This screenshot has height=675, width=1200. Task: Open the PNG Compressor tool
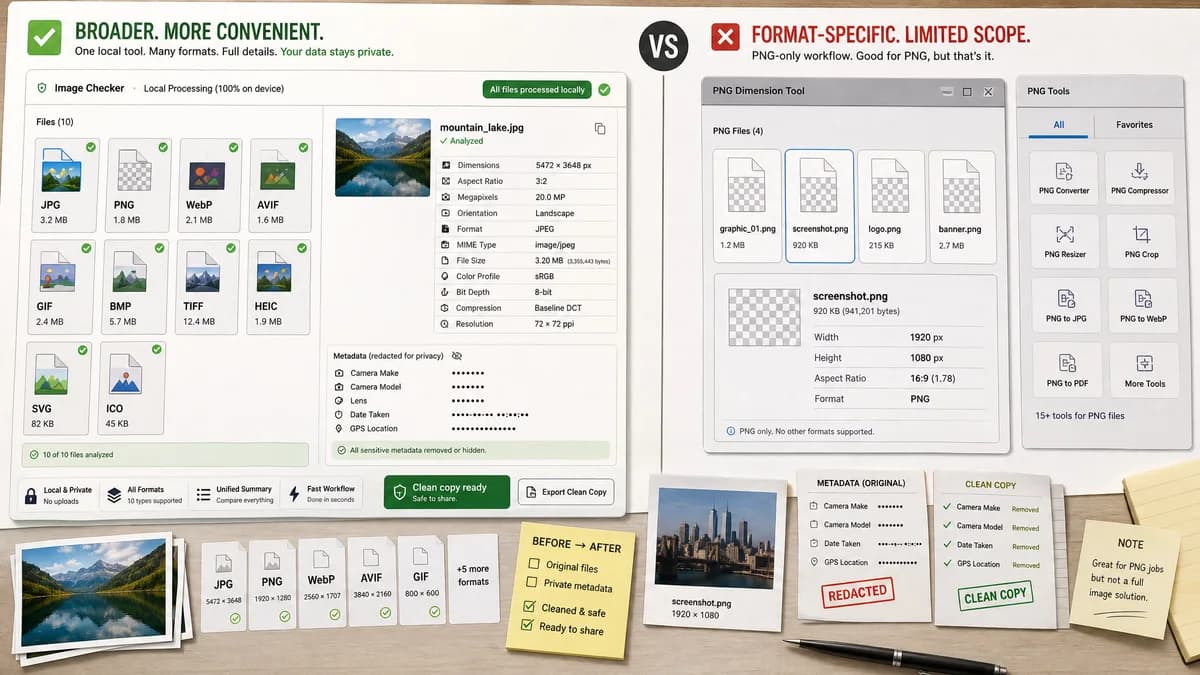tap(1140, 178)
